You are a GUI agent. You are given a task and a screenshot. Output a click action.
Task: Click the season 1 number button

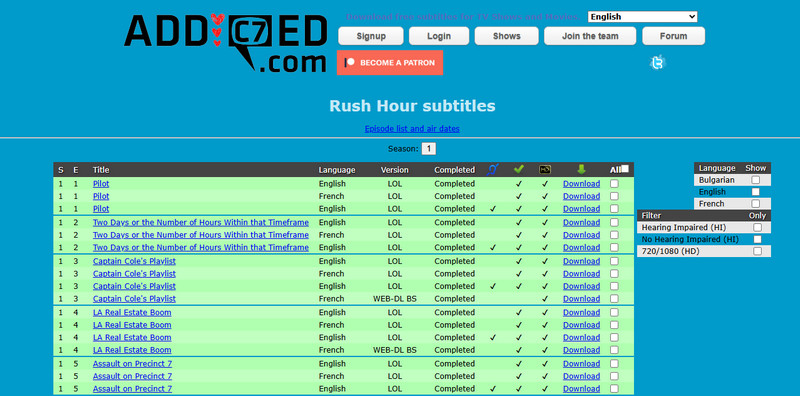click(429, 149)
